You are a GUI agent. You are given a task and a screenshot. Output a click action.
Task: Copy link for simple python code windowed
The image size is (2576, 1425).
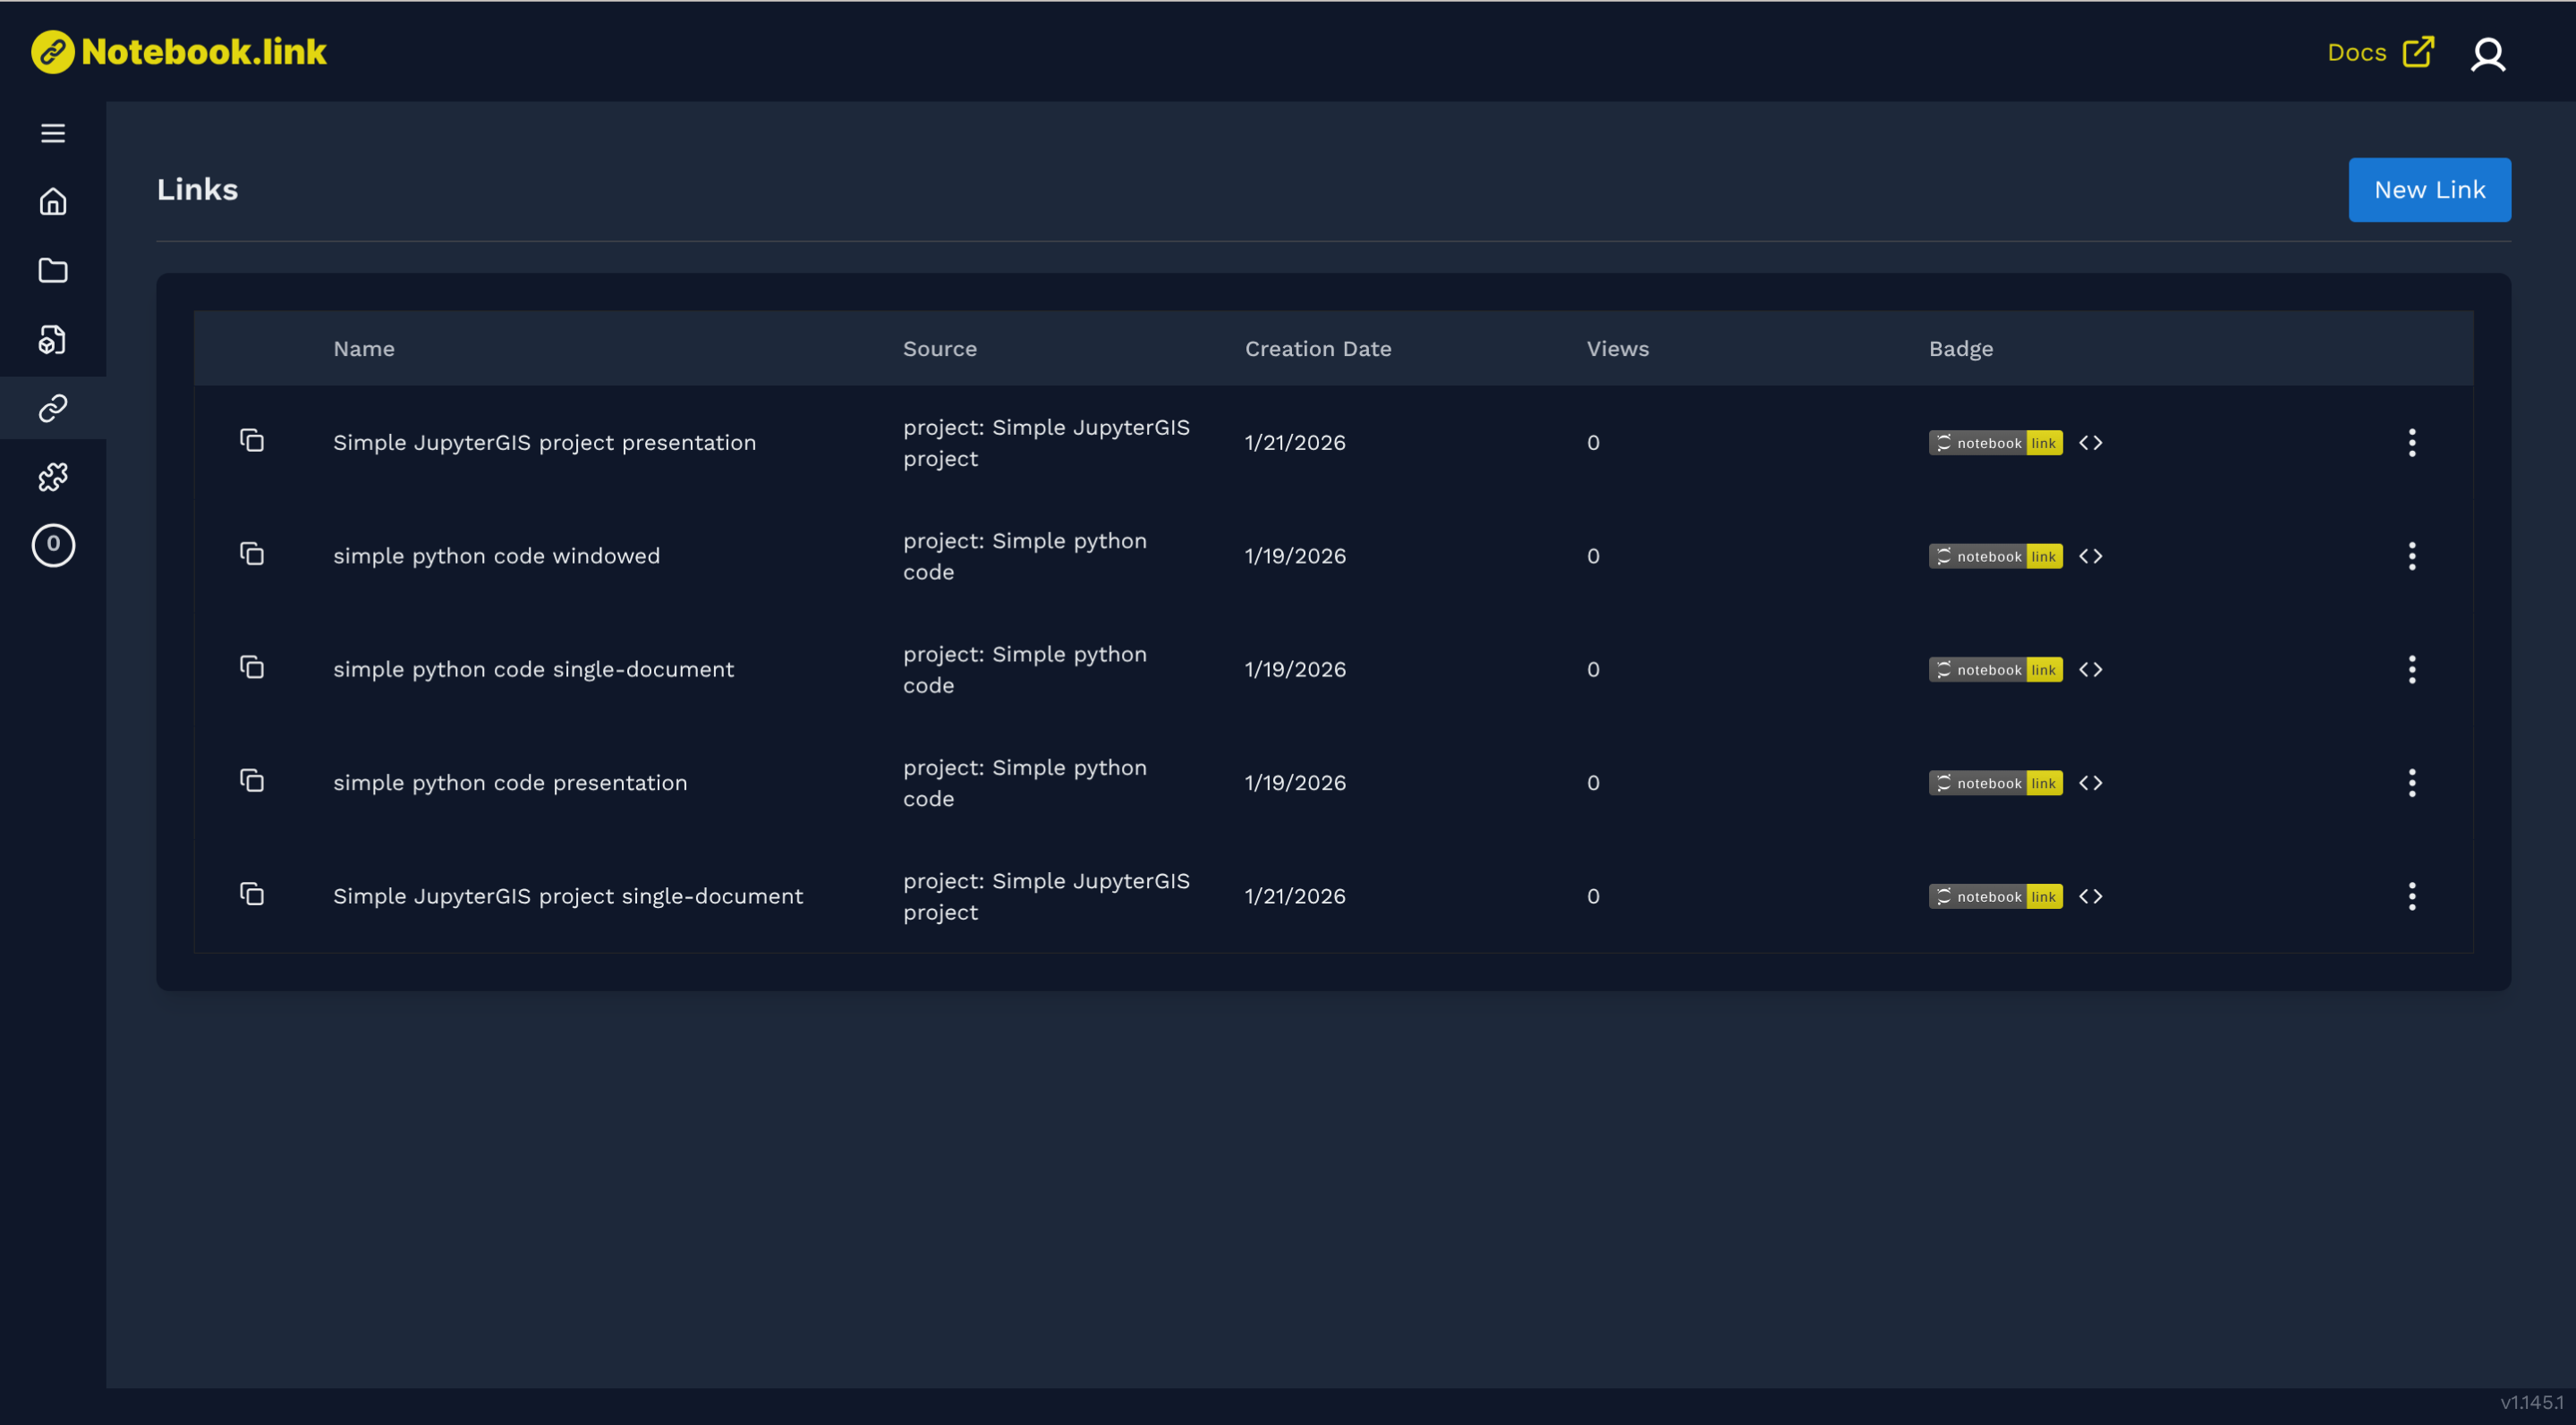tap(252, 554)
